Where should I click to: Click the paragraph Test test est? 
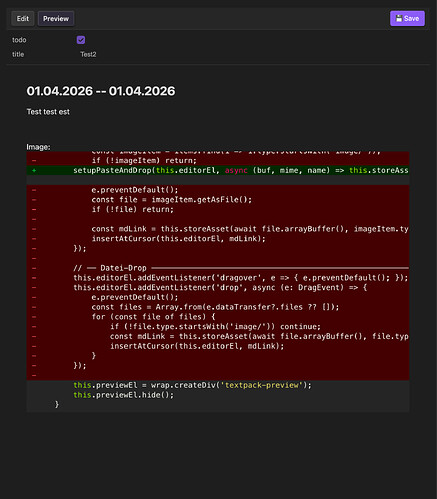(x=48, y=112)
